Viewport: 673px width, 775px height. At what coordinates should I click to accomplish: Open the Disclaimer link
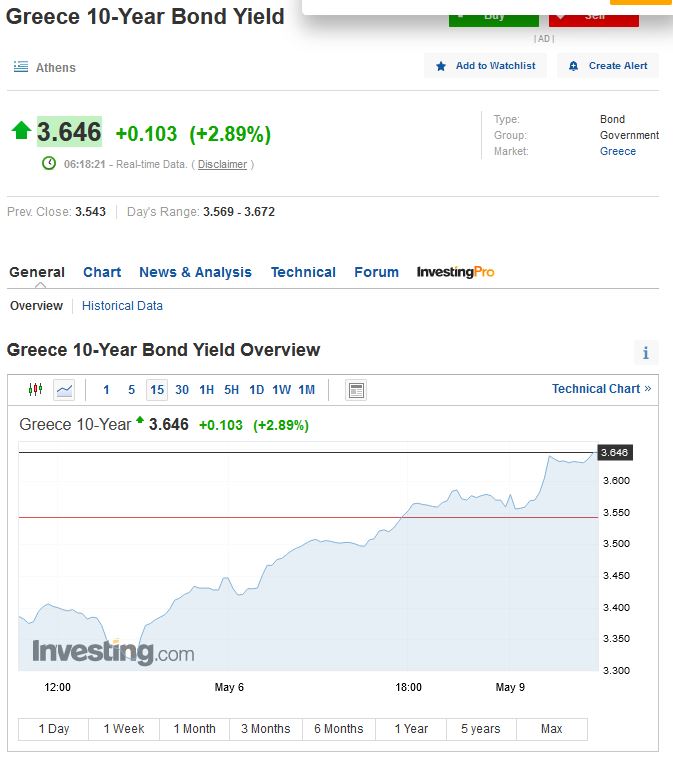click(222, 164)
